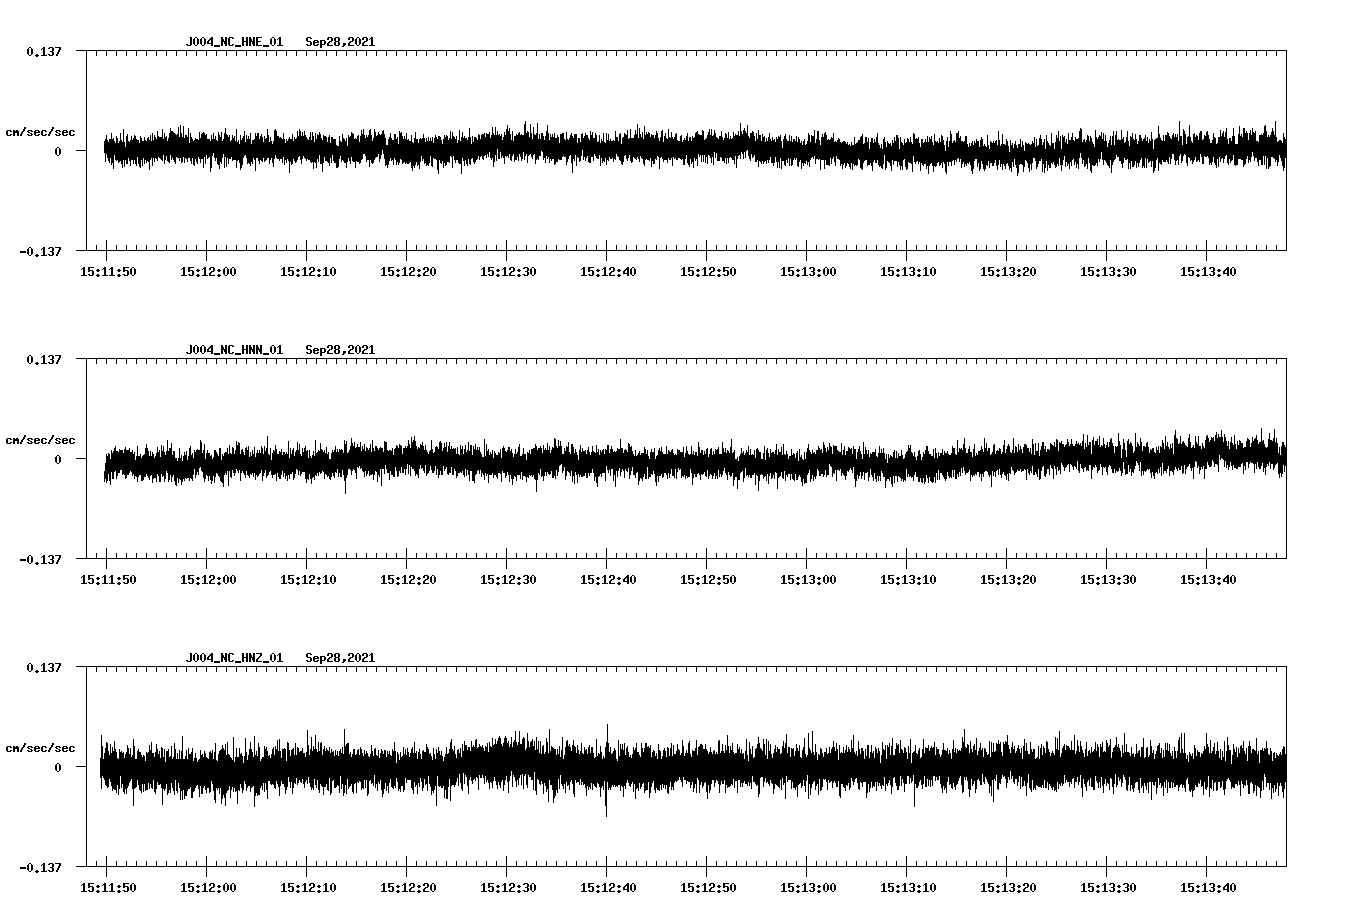The height and width of the screenshot is (924, 1358).
Task: Click the J004_NC_HNZ_01 plot title
Action: [234, 658]
